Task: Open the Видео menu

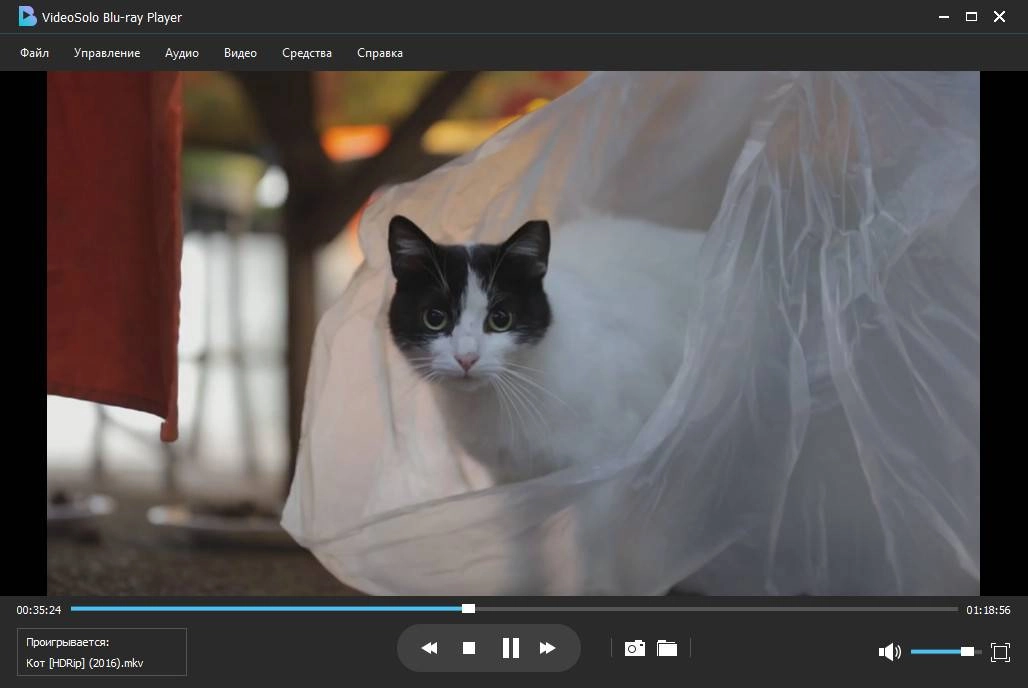Action: (x=240, y=53)
